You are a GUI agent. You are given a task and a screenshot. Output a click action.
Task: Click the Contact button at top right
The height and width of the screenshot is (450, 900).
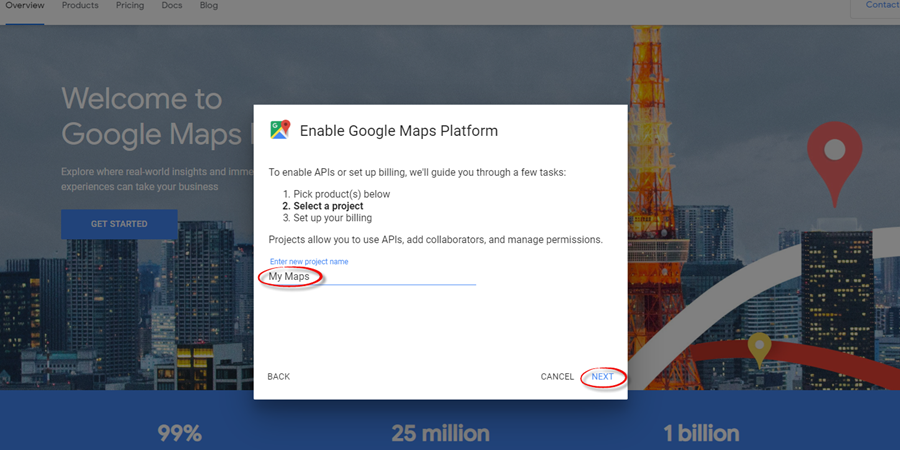click(875, 7)
